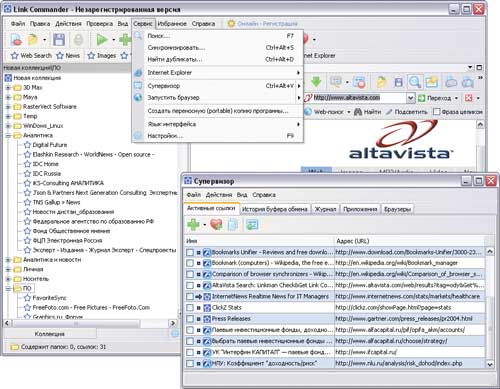Check the AltaVista Search row checkbox
500x389 pixels.
190,285
